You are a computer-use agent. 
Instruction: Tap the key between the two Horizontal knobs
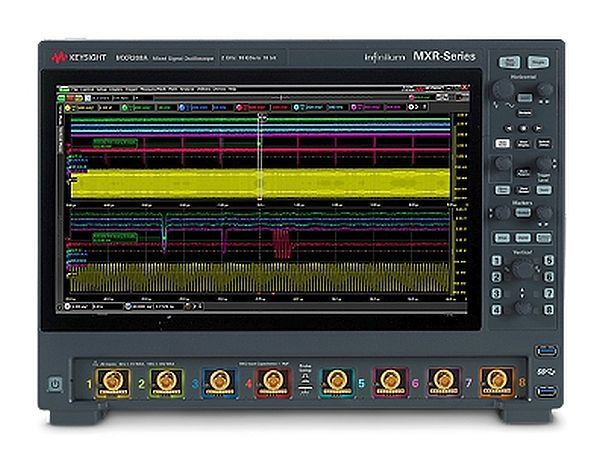pos(525,98)
